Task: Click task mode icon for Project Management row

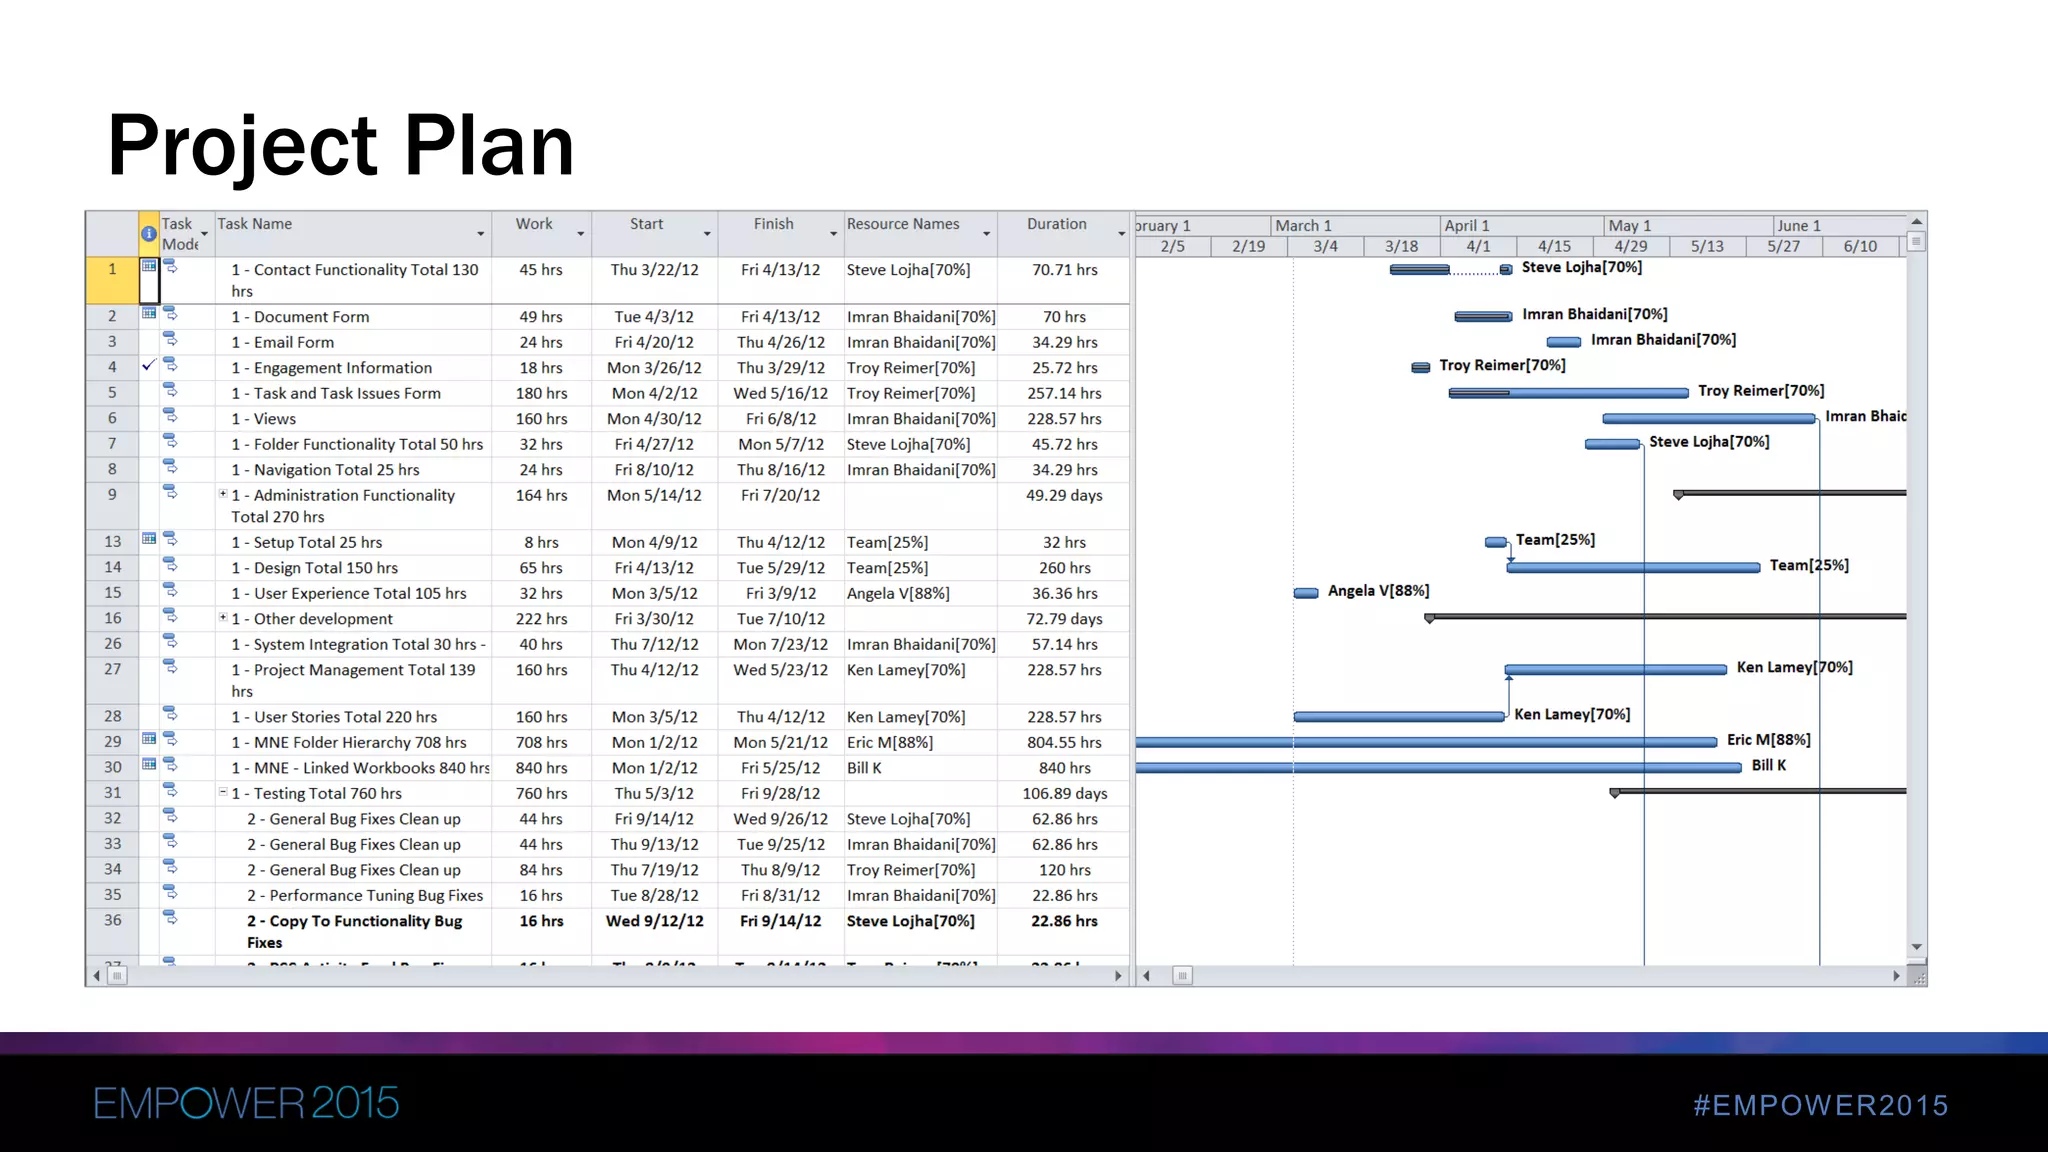Action: [170, 666]
